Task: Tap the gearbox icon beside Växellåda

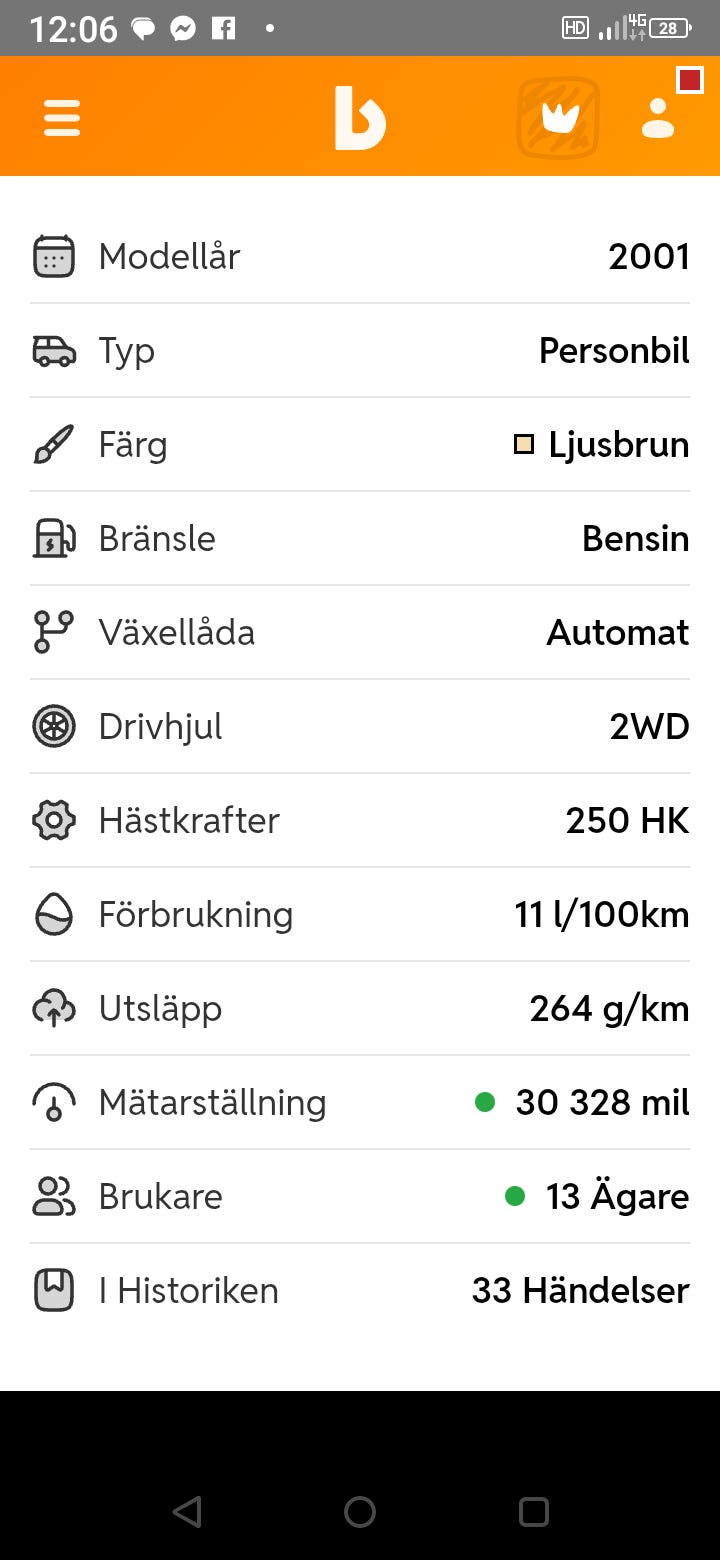Action: (54, 632)
